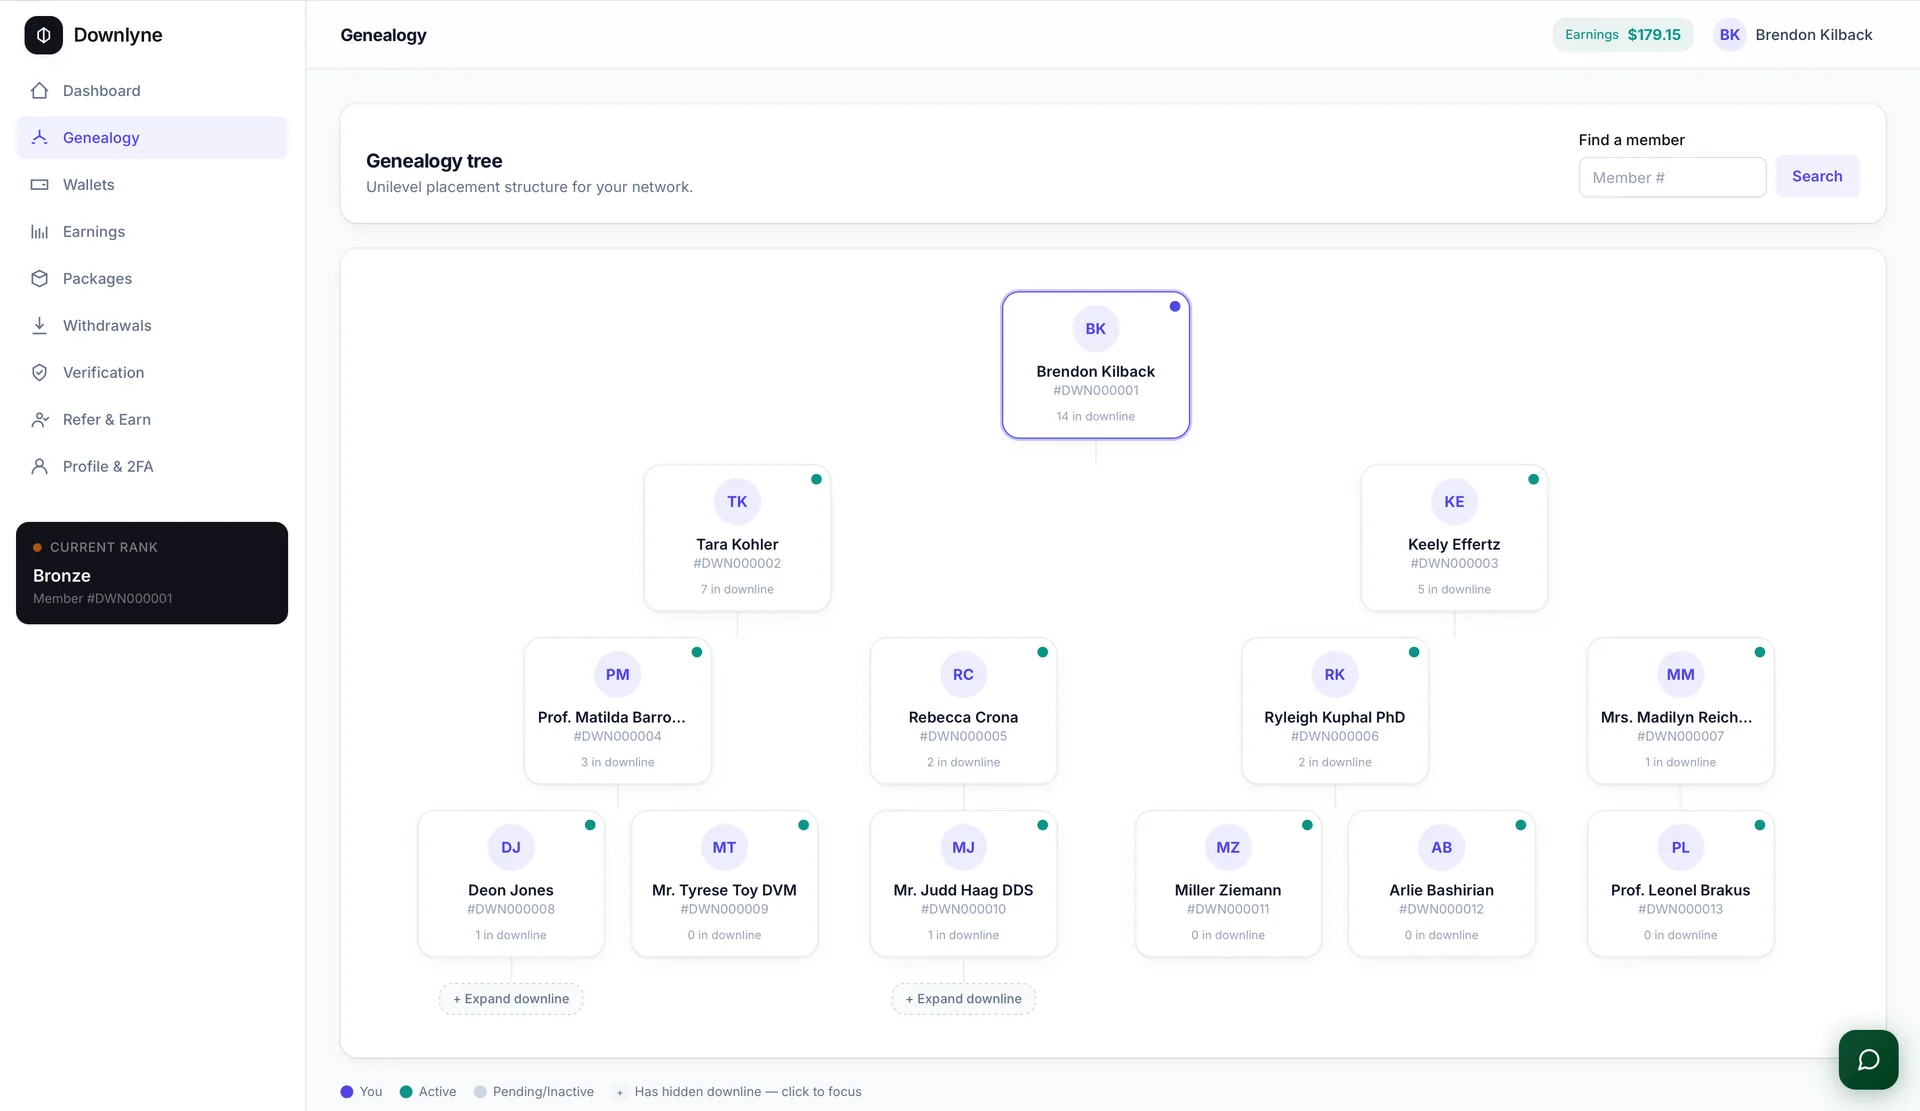
Task: Focus the Member # input field
Action: click(1672, 178)
